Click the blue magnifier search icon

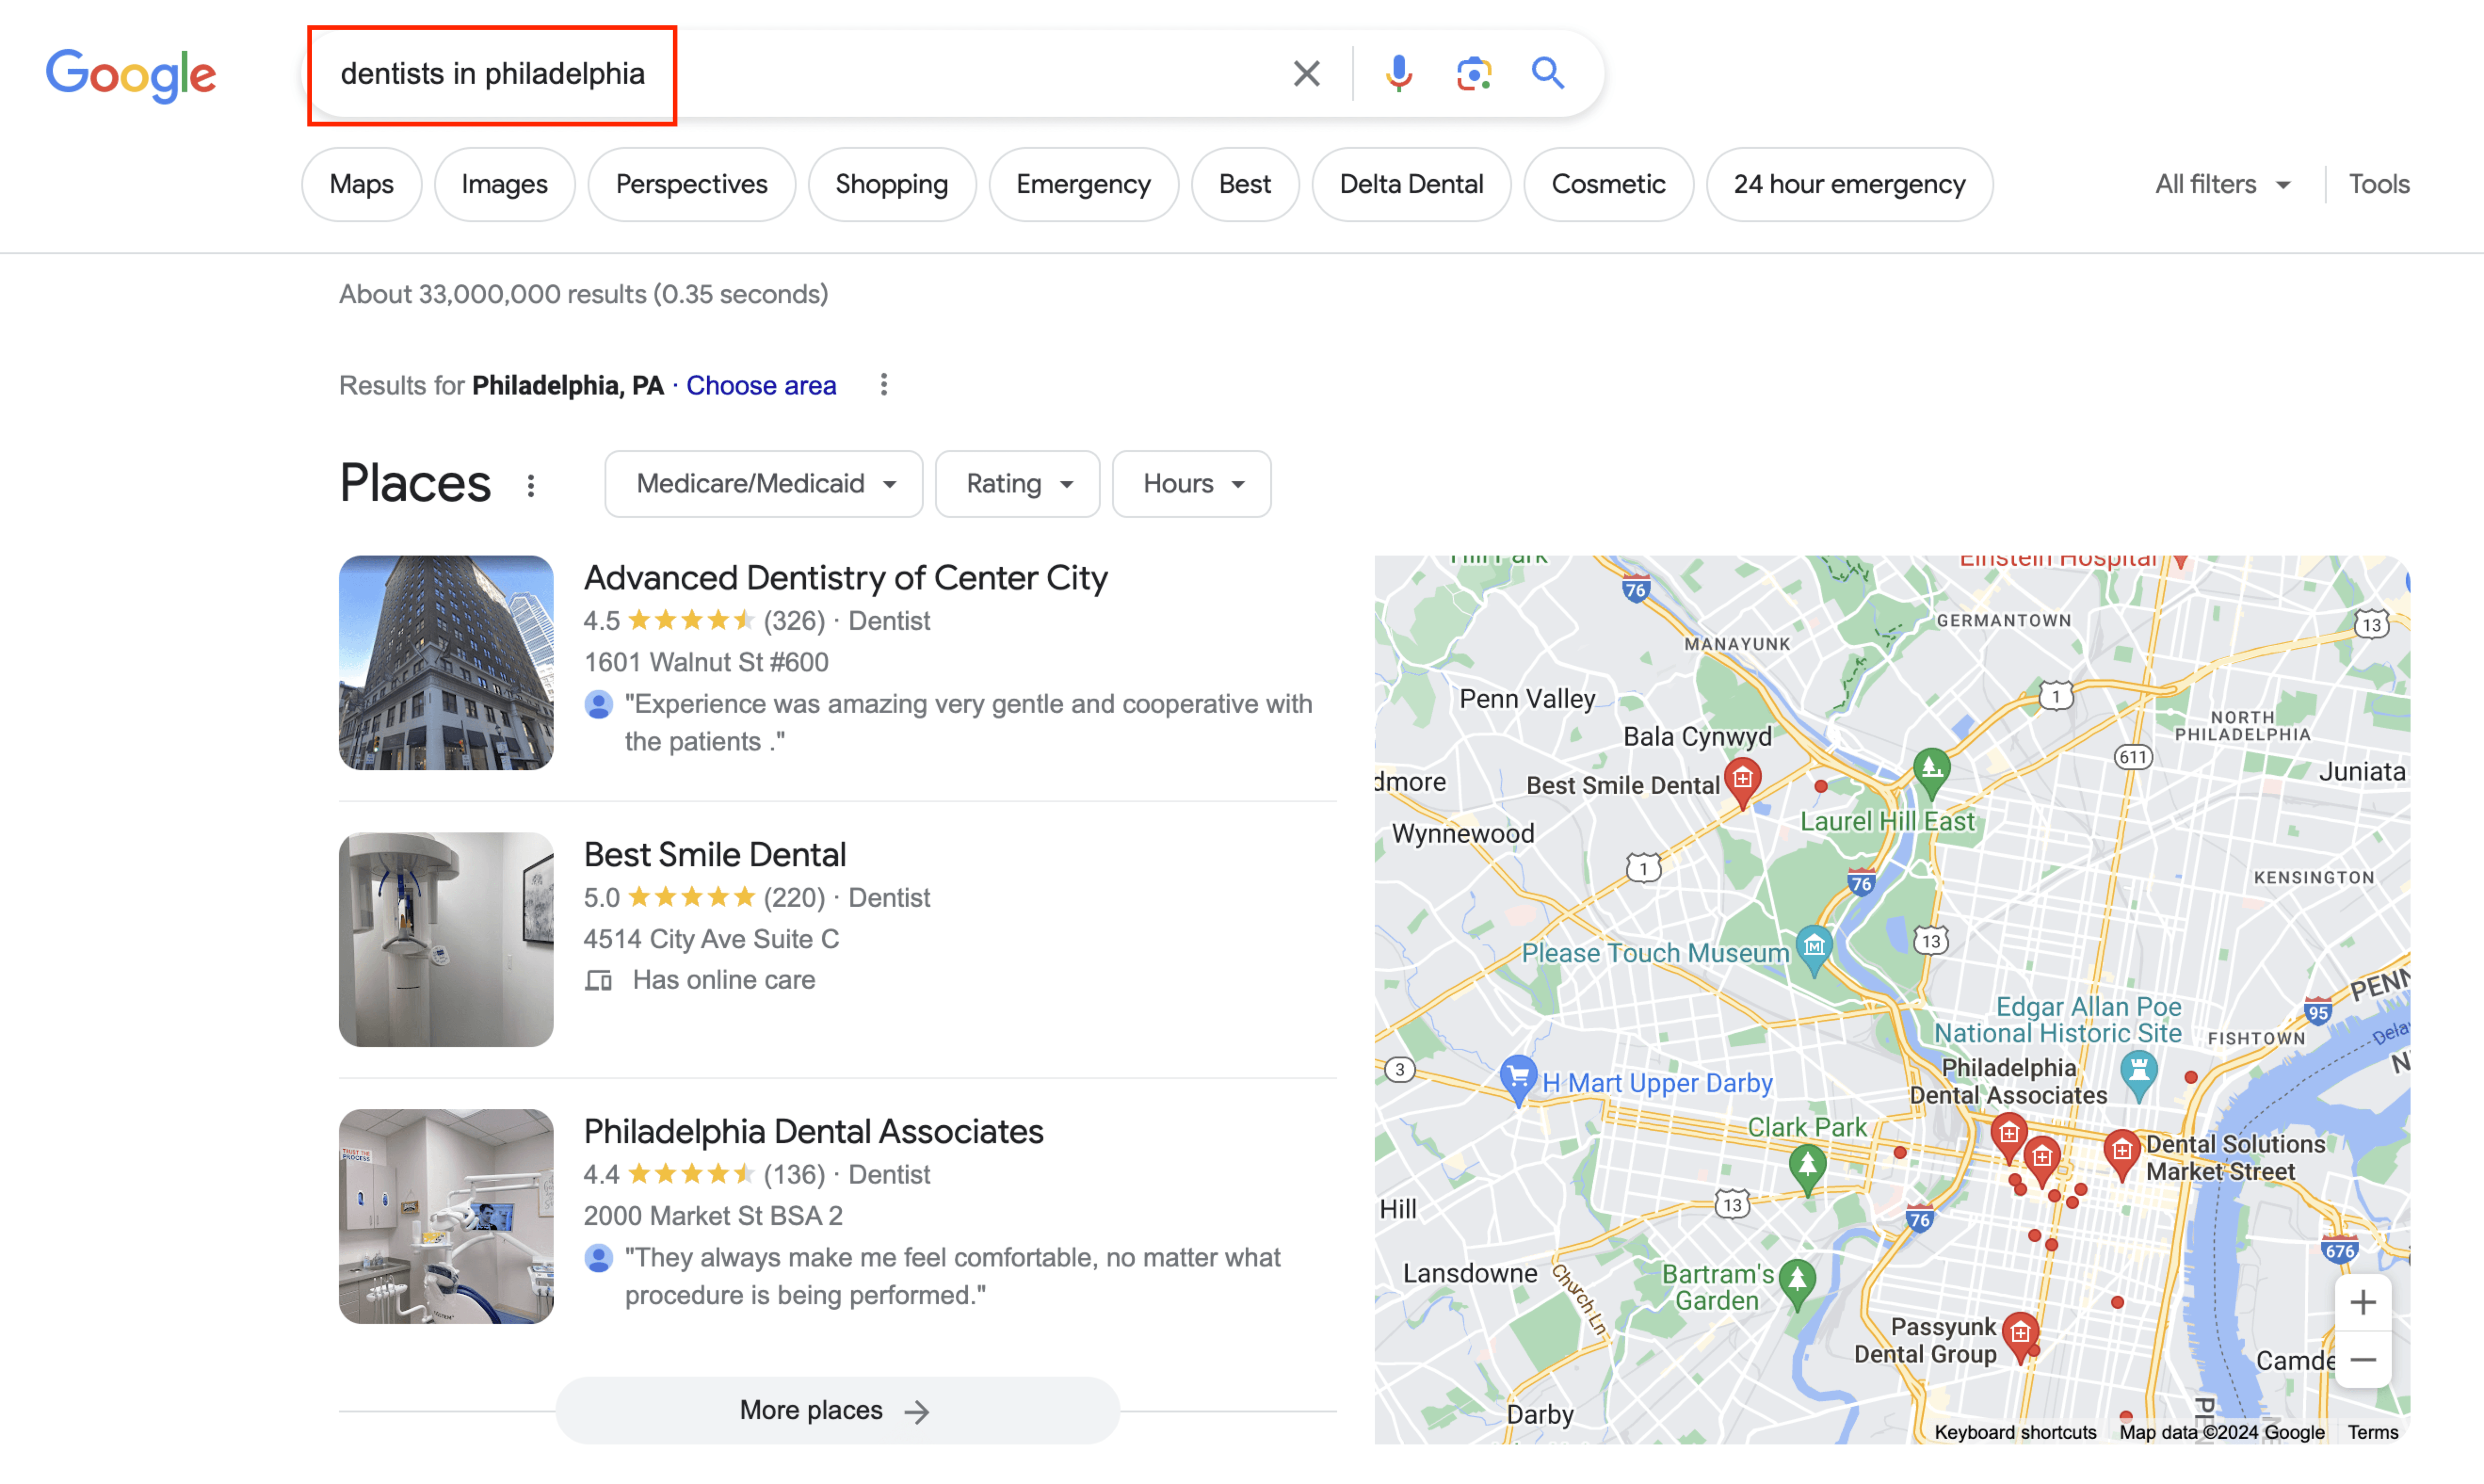point(1547,74)
